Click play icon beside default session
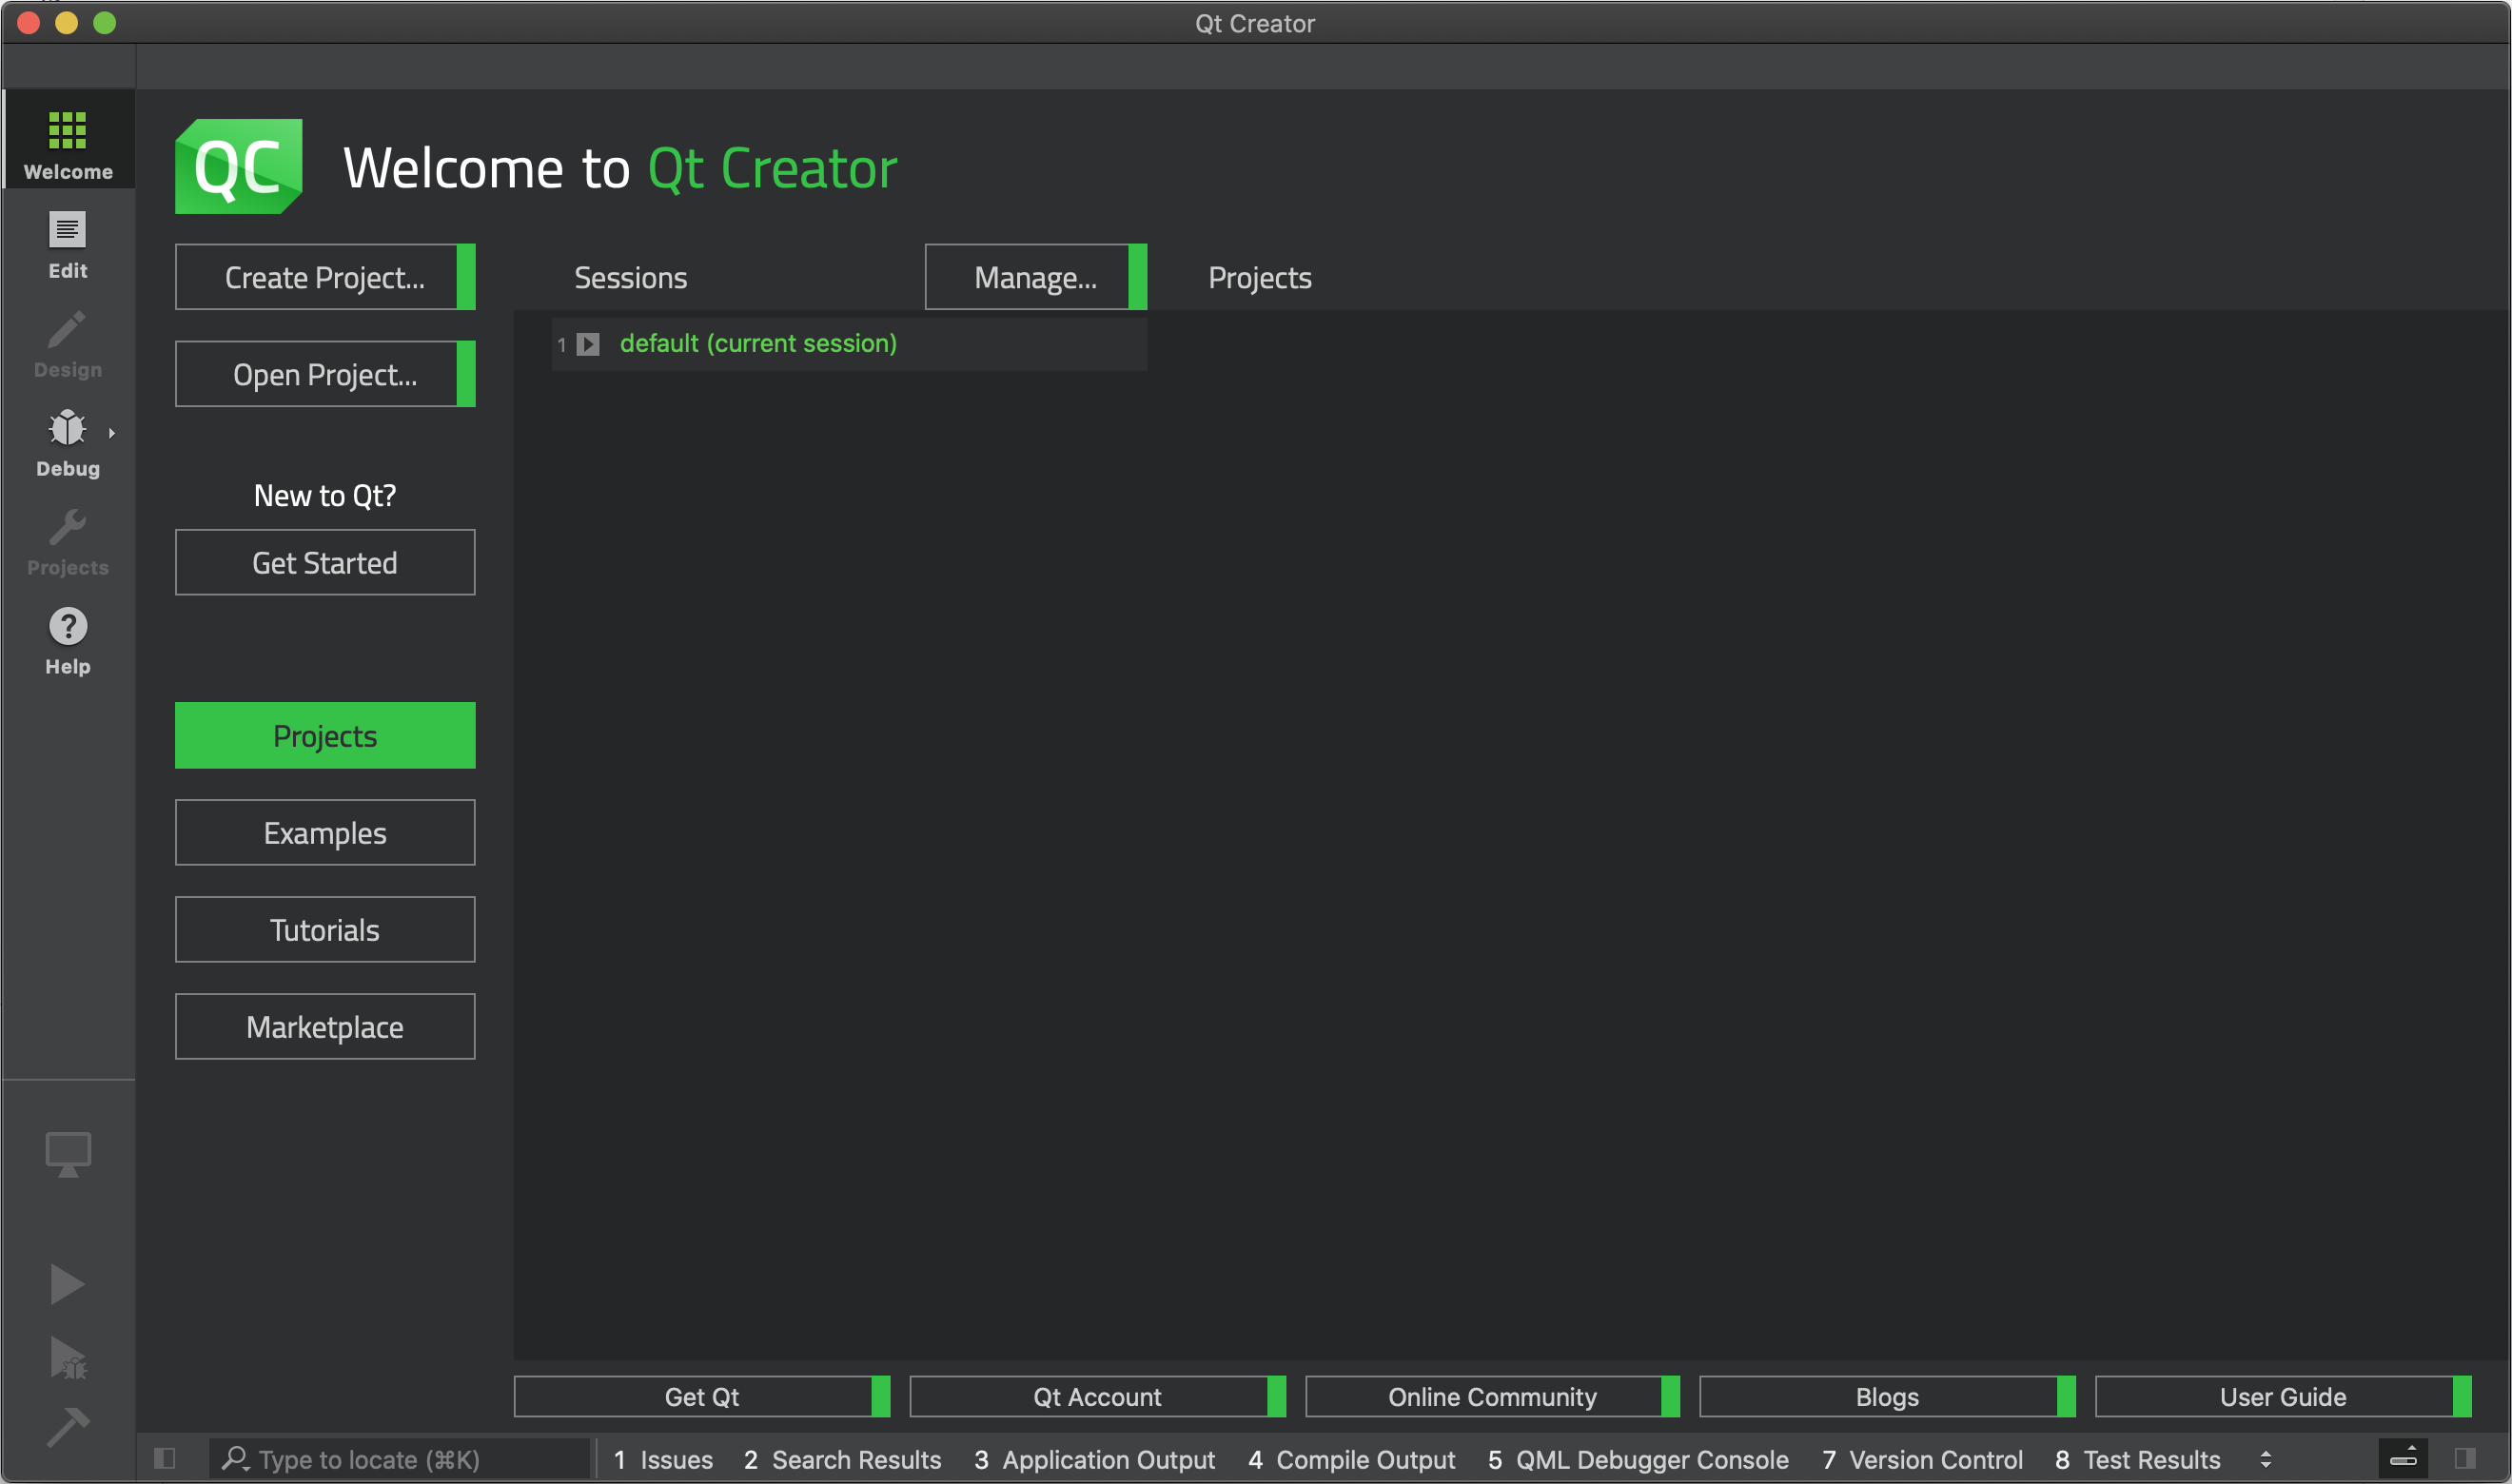 [x=588, y=344]
